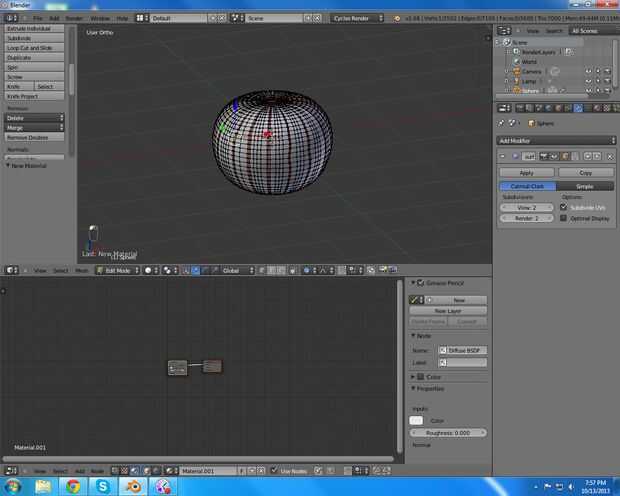Click the Remove Doubles button
The image size is (620, 496).
(x=34, y=137)
